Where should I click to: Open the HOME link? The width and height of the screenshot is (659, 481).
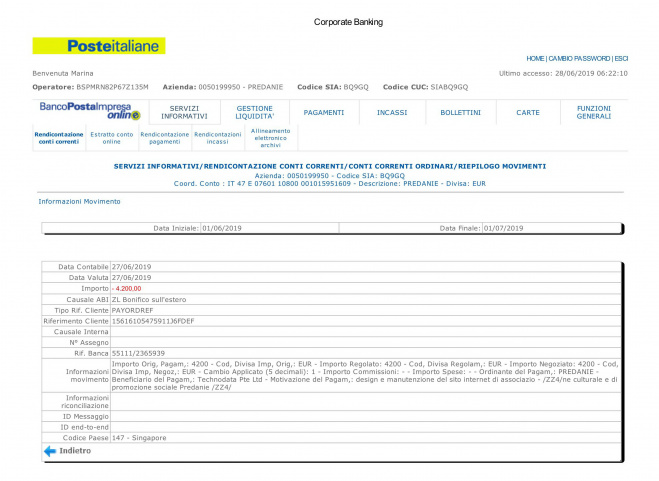pyautogui.click(x=535, y=59)
